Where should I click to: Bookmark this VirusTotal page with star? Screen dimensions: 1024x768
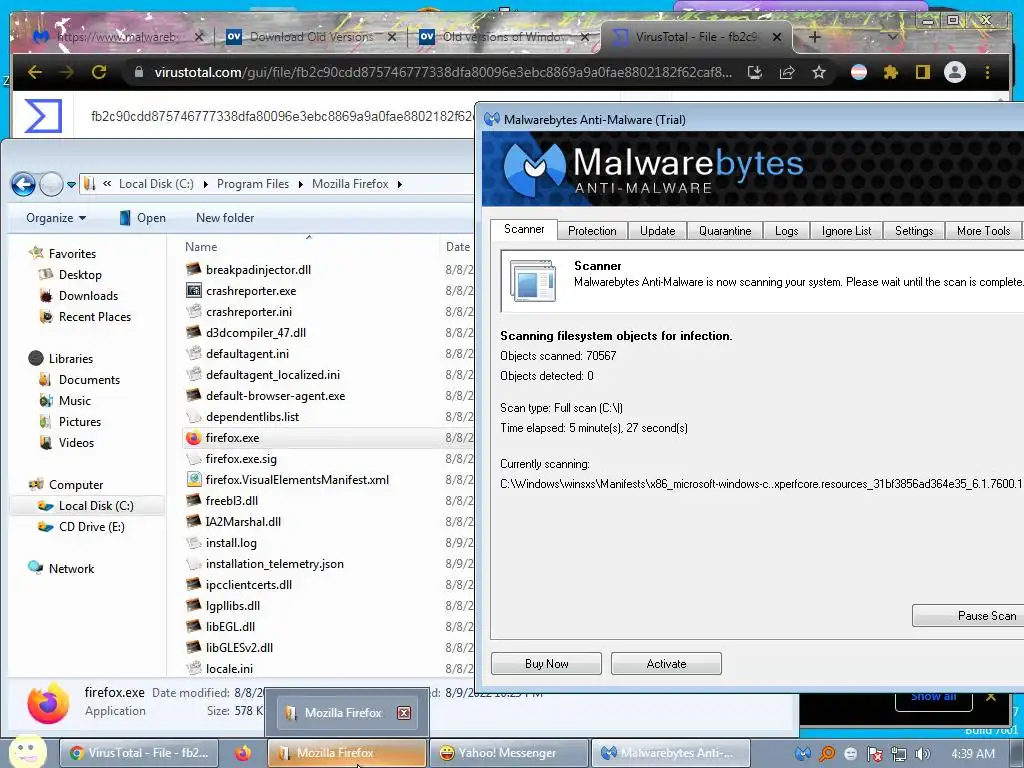click(819, 72)
